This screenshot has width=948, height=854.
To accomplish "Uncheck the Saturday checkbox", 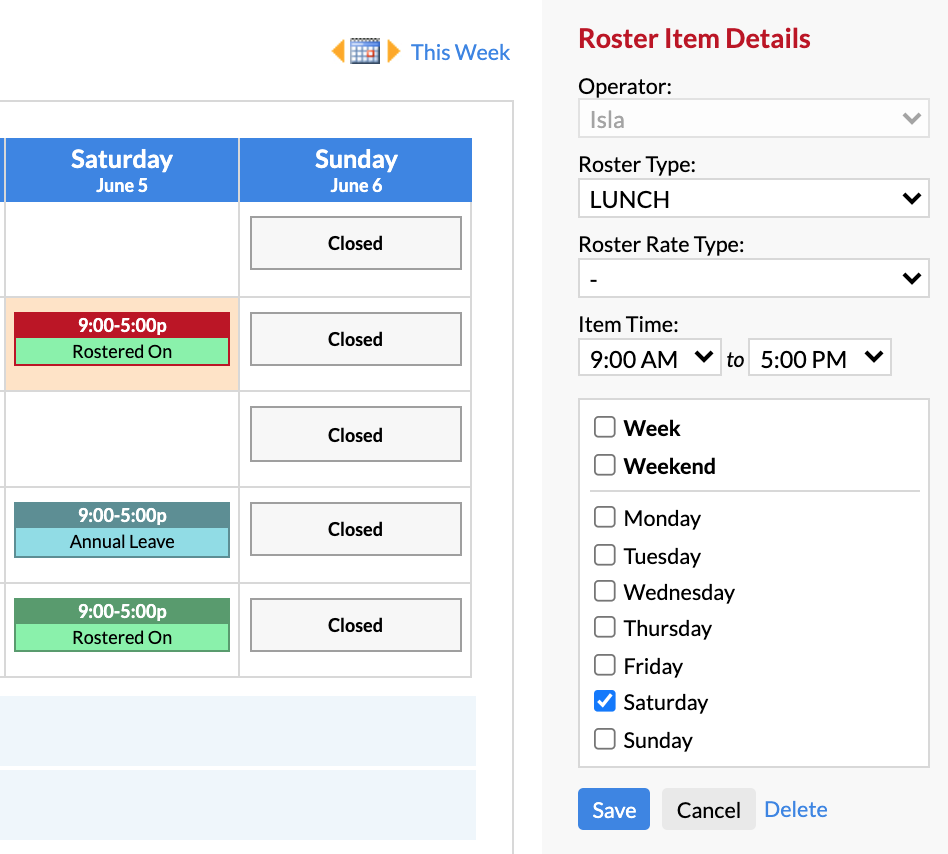I will [x=605, y=701].
